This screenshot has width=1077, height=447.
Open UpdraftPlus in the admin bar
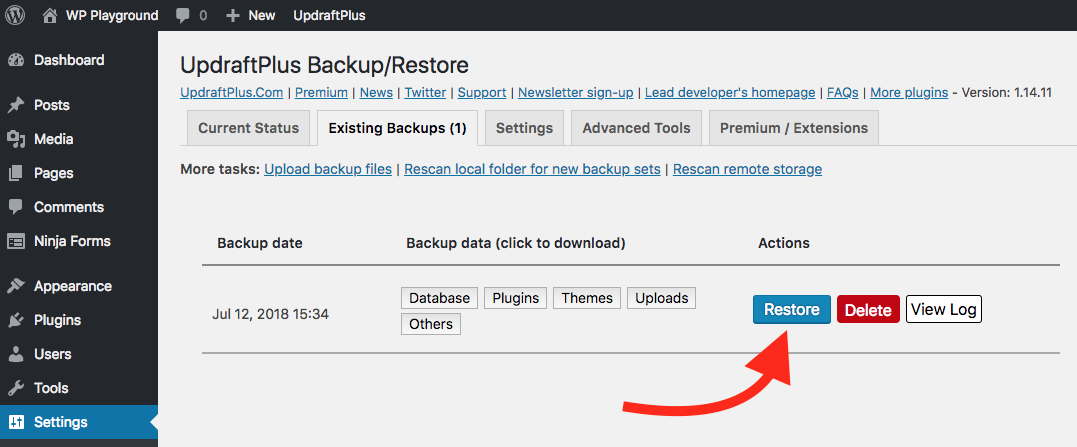[x=329, y=16]
